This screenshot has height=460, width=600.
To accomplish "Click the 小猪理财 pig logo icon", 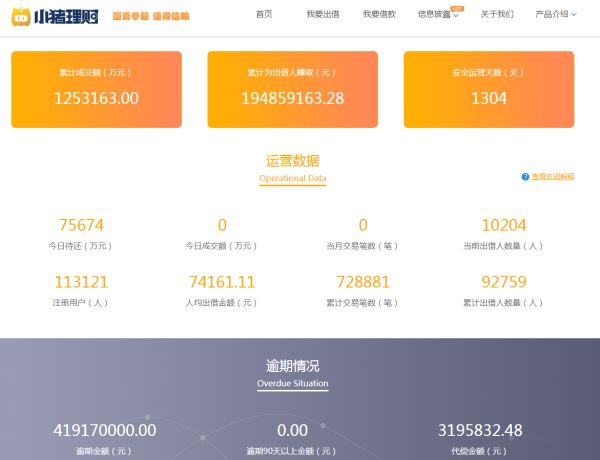I will pos(21,17).
